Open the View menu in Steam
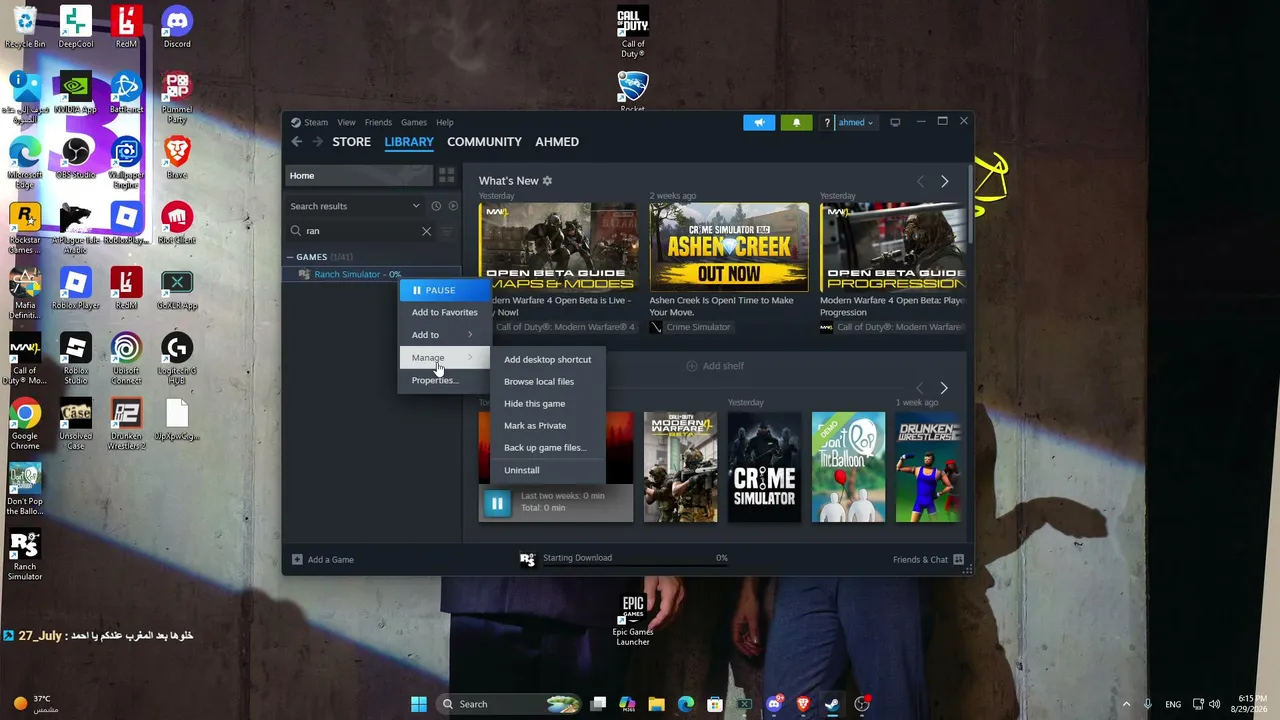Image resolution: width=1280 pixels, height=720 pixels. tap(346, 122)
